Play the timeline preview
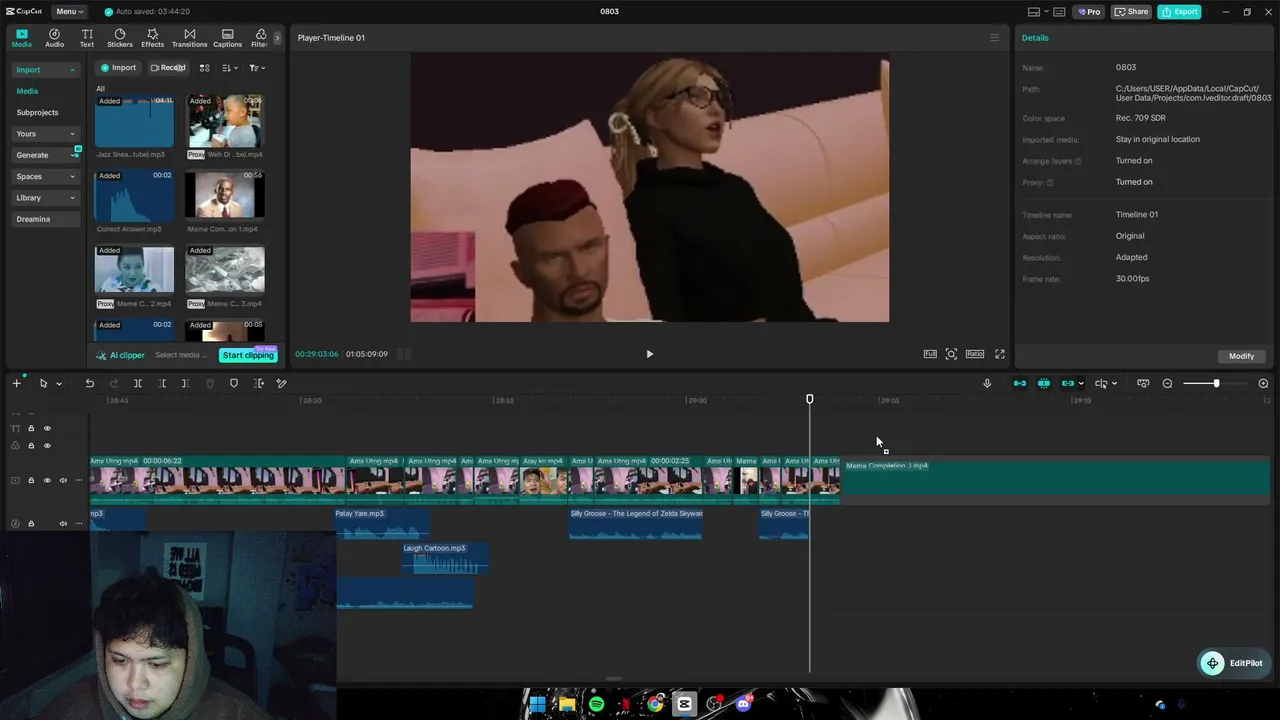The image size is (1280, 720). point(649,354)
